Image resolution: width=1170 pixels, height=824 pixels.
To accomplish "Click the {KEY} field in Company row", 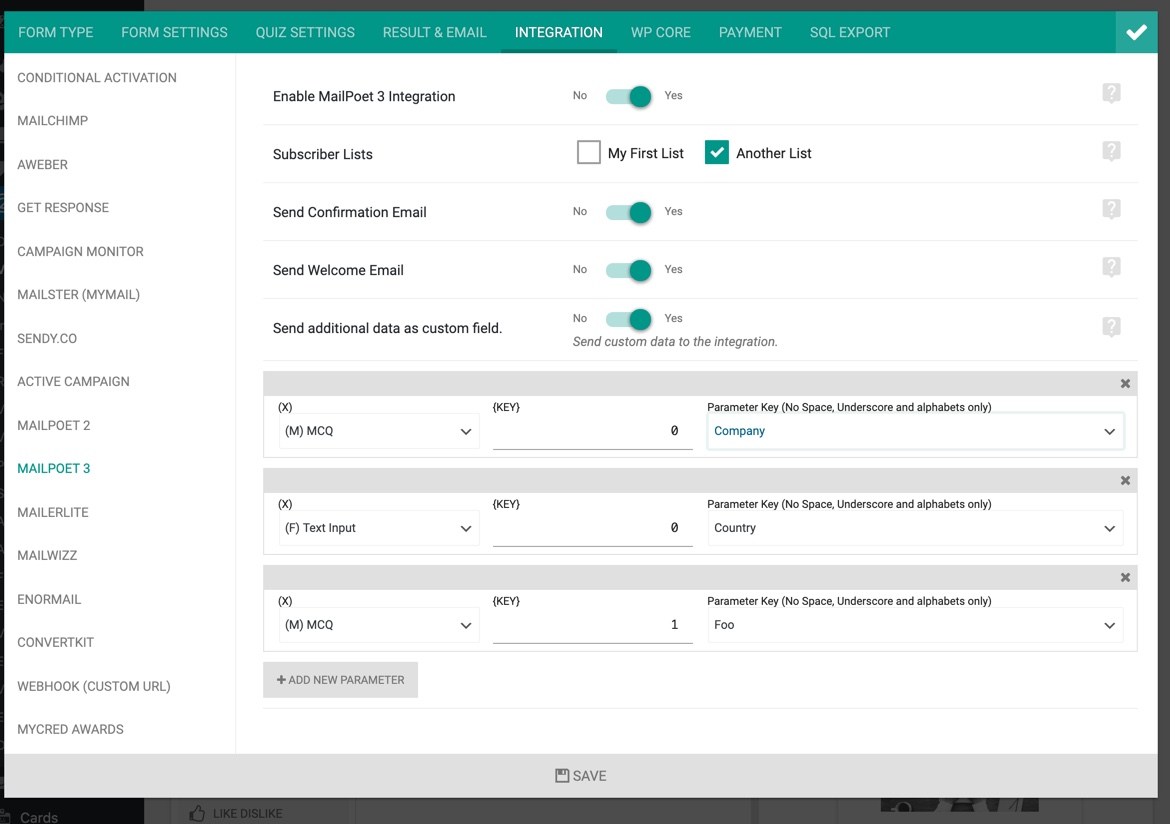I will [x=592, y=431].
